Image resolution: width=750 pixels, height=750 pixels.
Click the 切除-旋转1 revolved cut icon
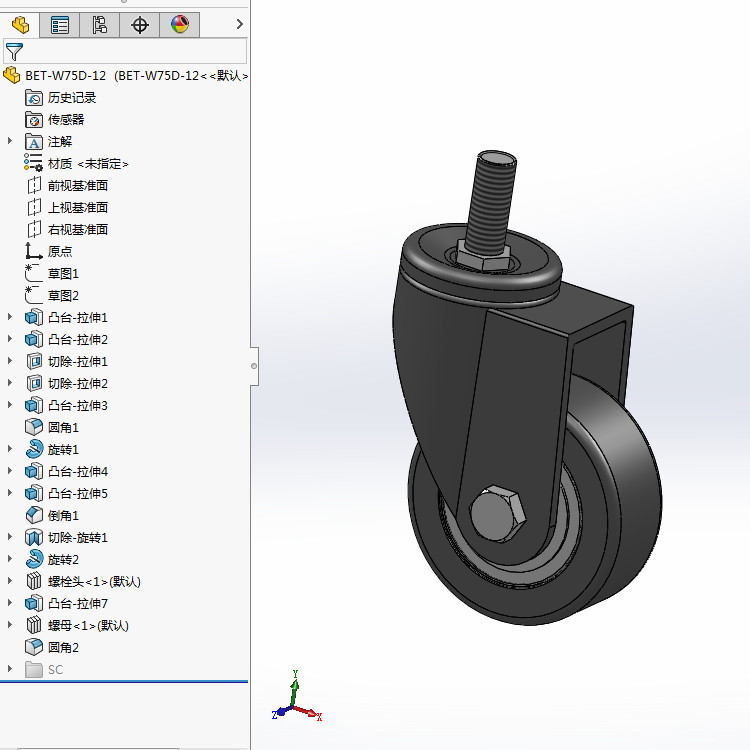pos(33,537)
